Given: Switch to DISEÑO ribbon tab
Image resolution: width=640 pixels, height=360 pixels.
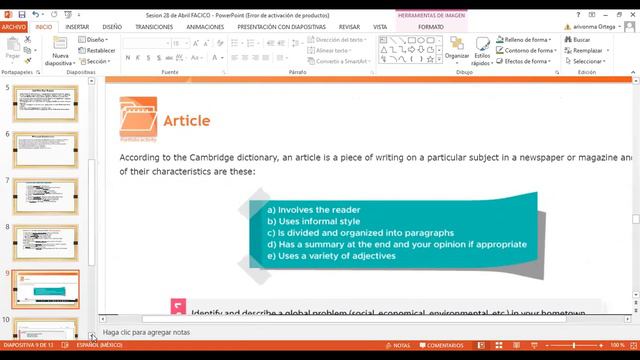Looking at the screenshot, I should pos(112,27).
